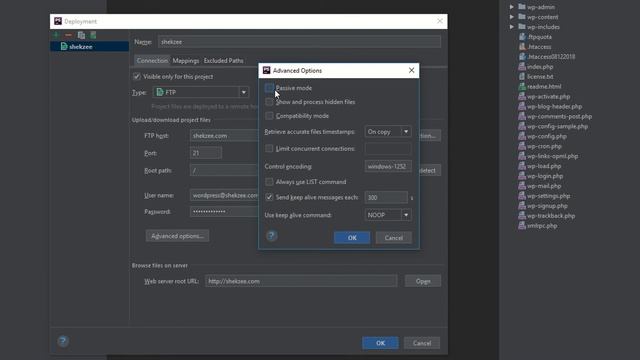Click the Password field
640x360 pixels.
[224, 211]
